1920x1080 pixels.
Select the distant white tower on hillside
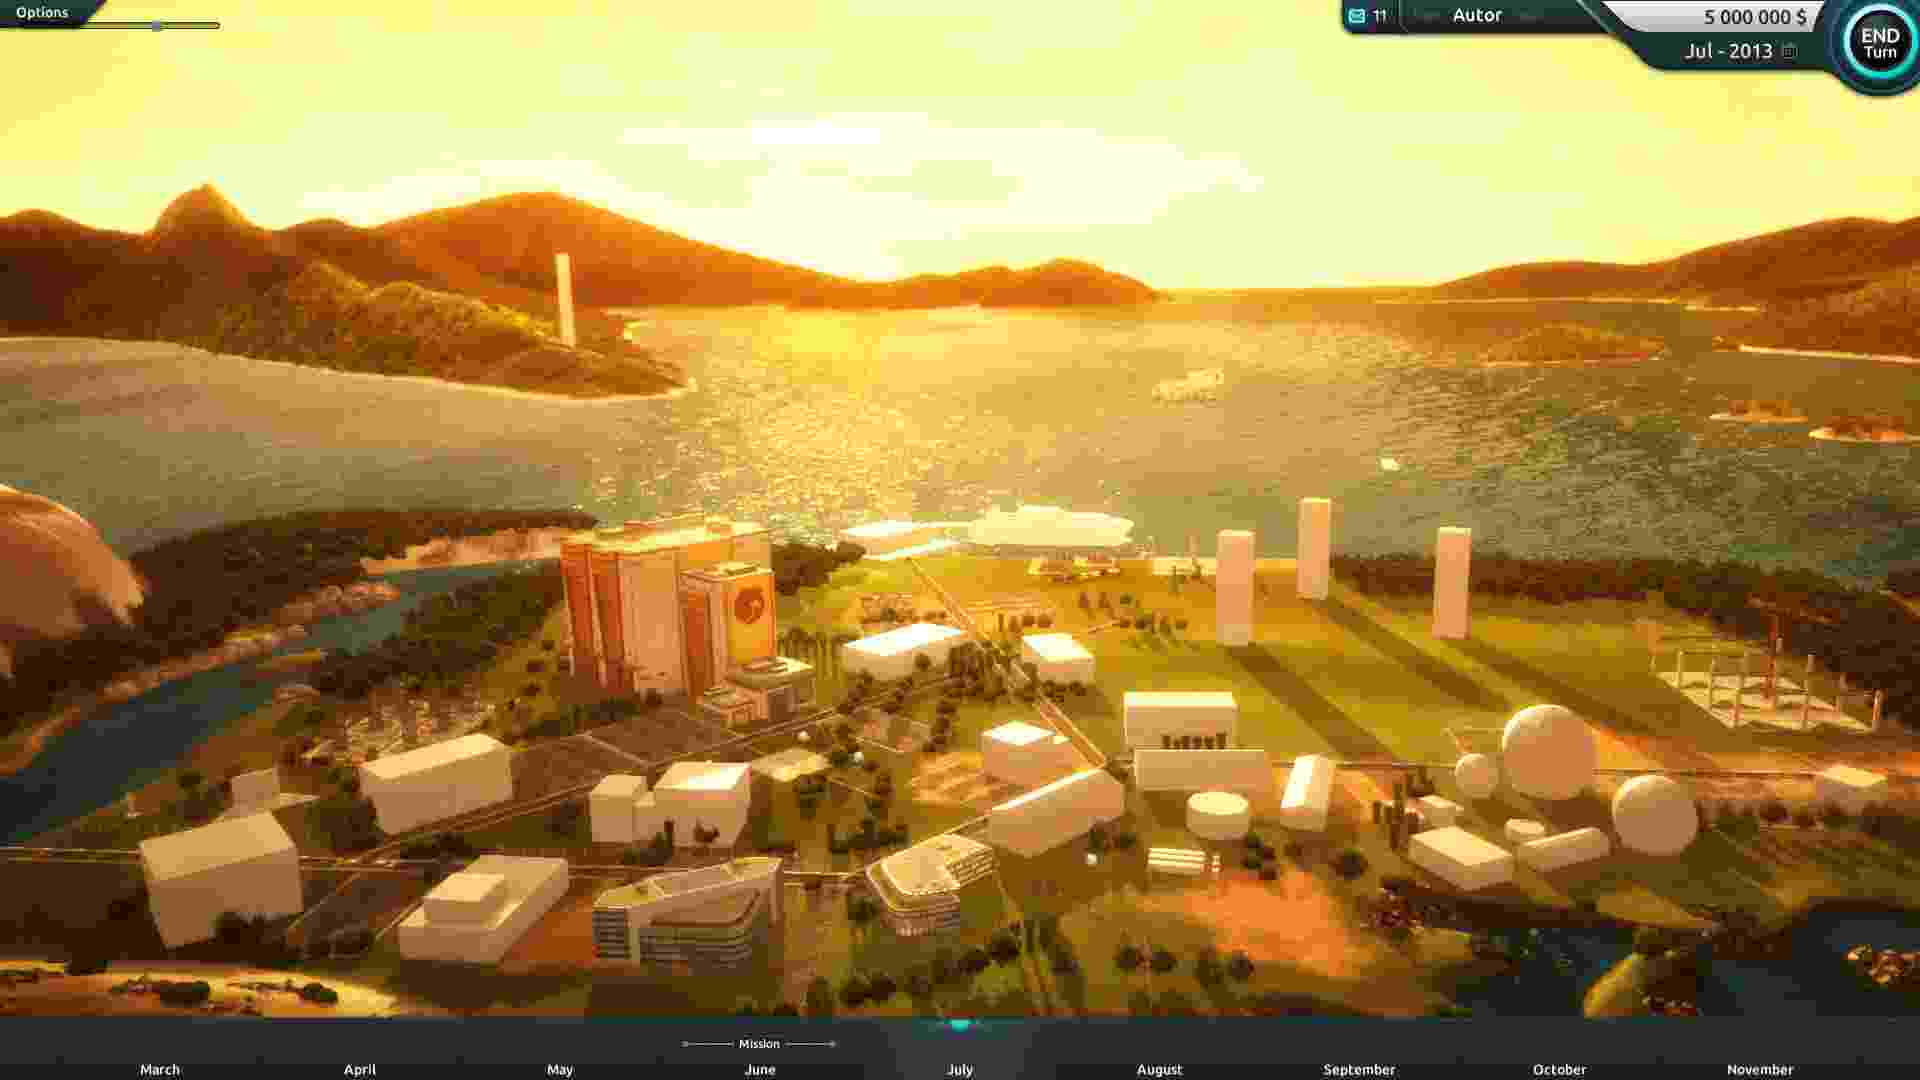565,298
